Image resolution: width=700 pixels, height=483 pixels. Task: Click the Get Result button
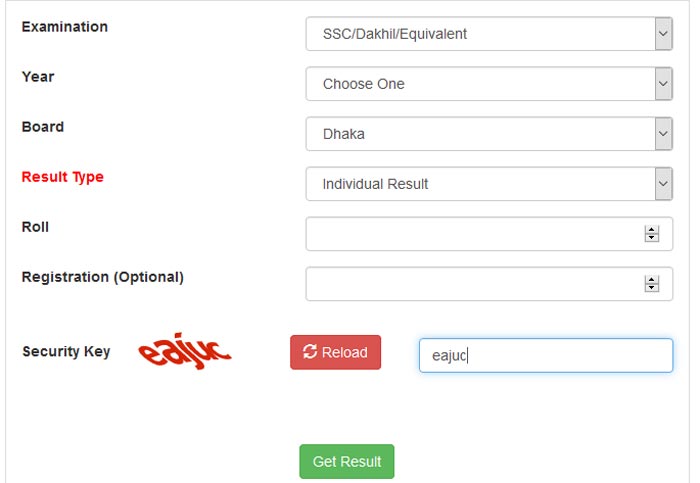(347, 461)
